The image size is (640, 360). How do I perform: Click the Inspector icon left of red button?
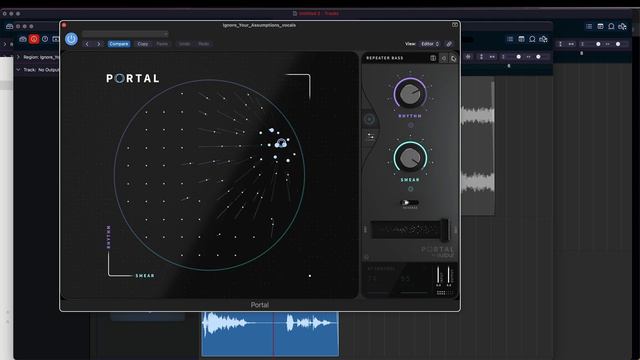click(23, 39)
